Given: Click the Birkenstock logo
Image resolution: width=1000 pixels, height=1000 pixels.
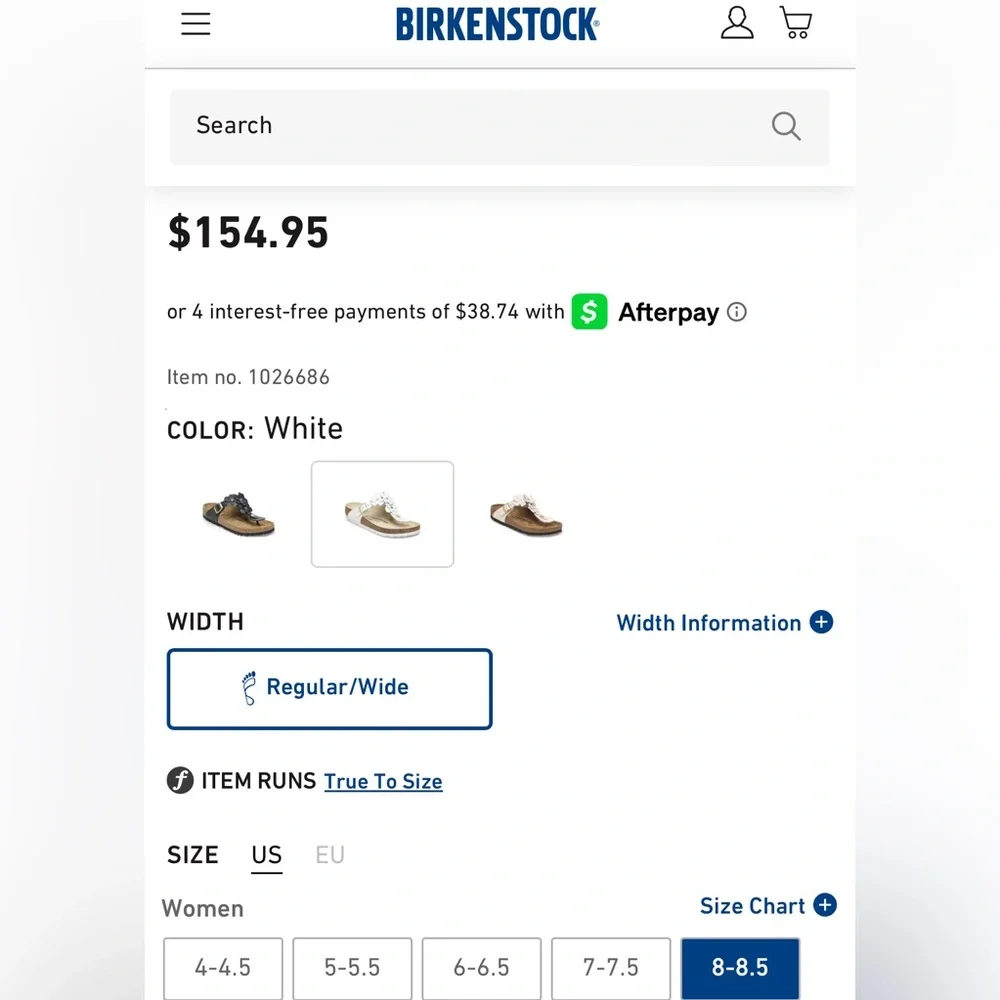Looking at the screenshot, I should tap(497, 23).
